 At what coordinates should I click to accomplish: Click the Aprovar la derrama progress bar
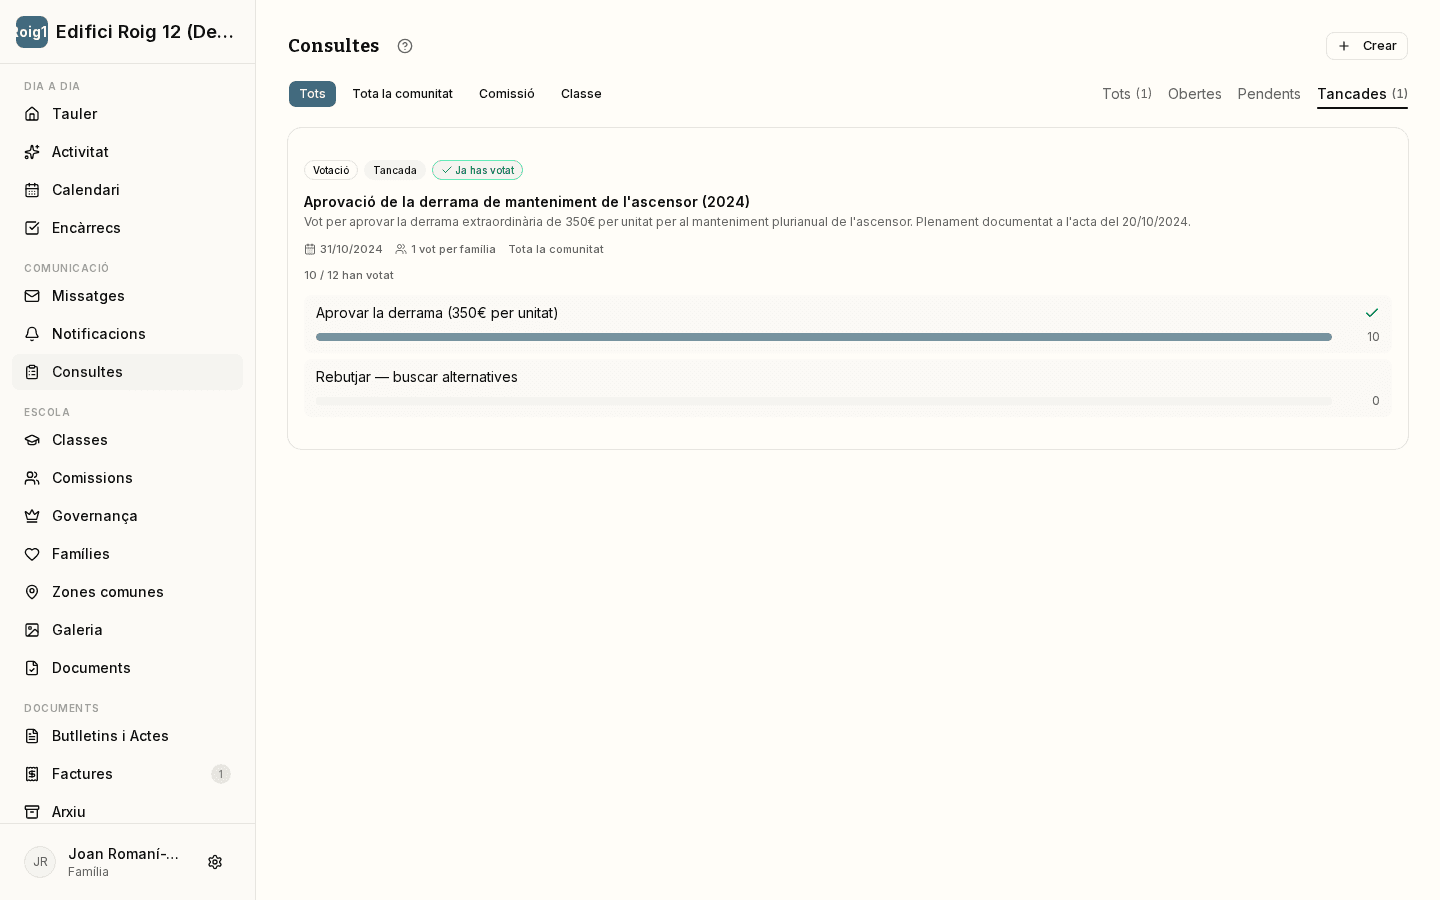[x=824, y=337]
